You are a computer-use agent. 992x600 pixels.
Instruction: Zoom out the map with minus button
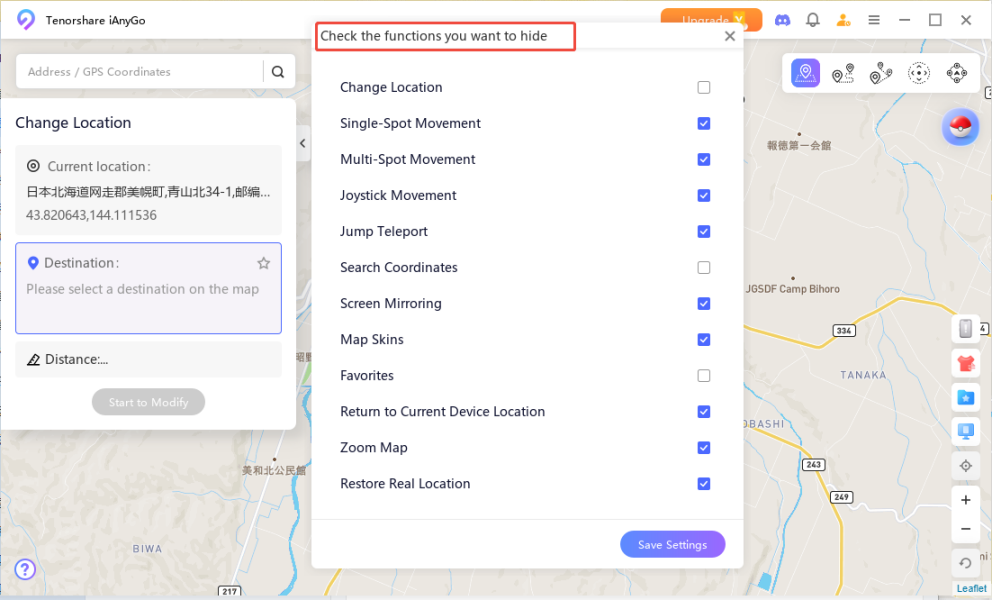point(965,529)
